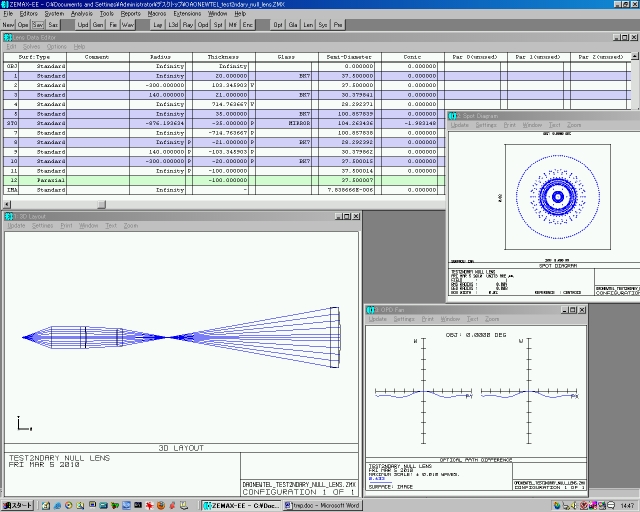The height and width of the screenshot is (512, 640).
Task: Open the Macros menu
Action: [157, 13]
